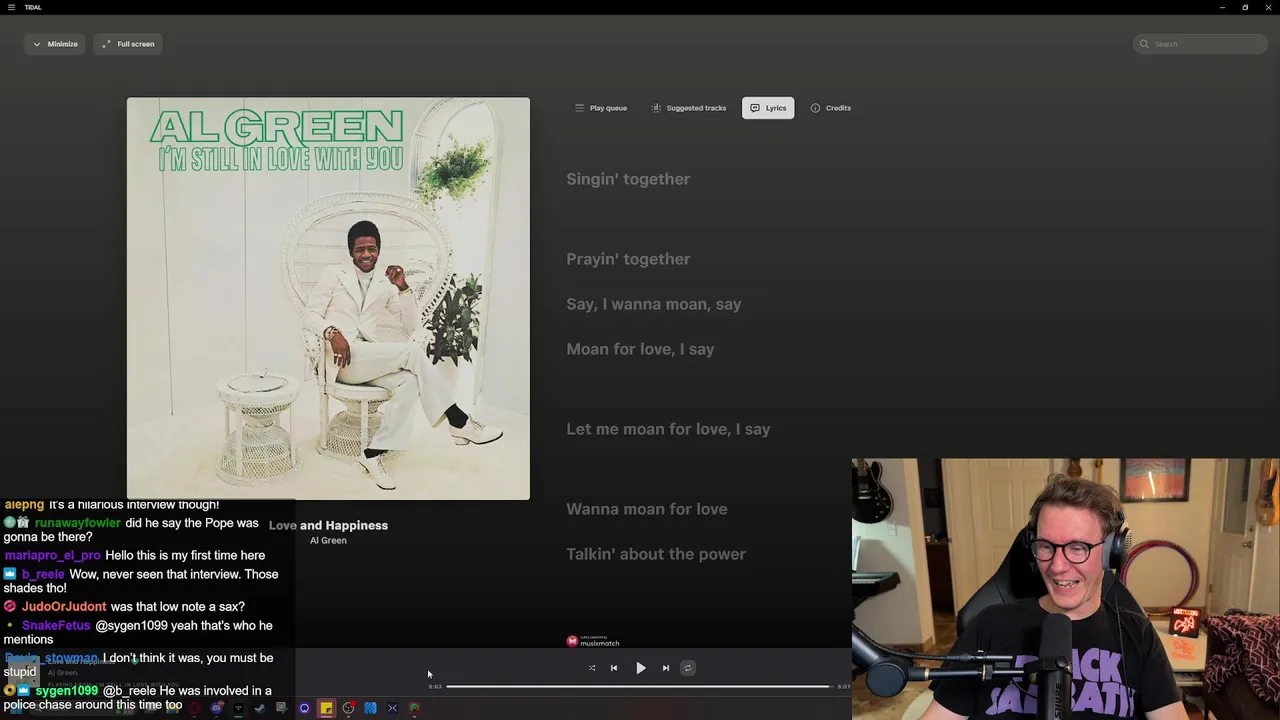Jump to lyric "Moan for love, I say"
The height and width of the screenshot is (720, 1280).
click(x=640, y=349)
